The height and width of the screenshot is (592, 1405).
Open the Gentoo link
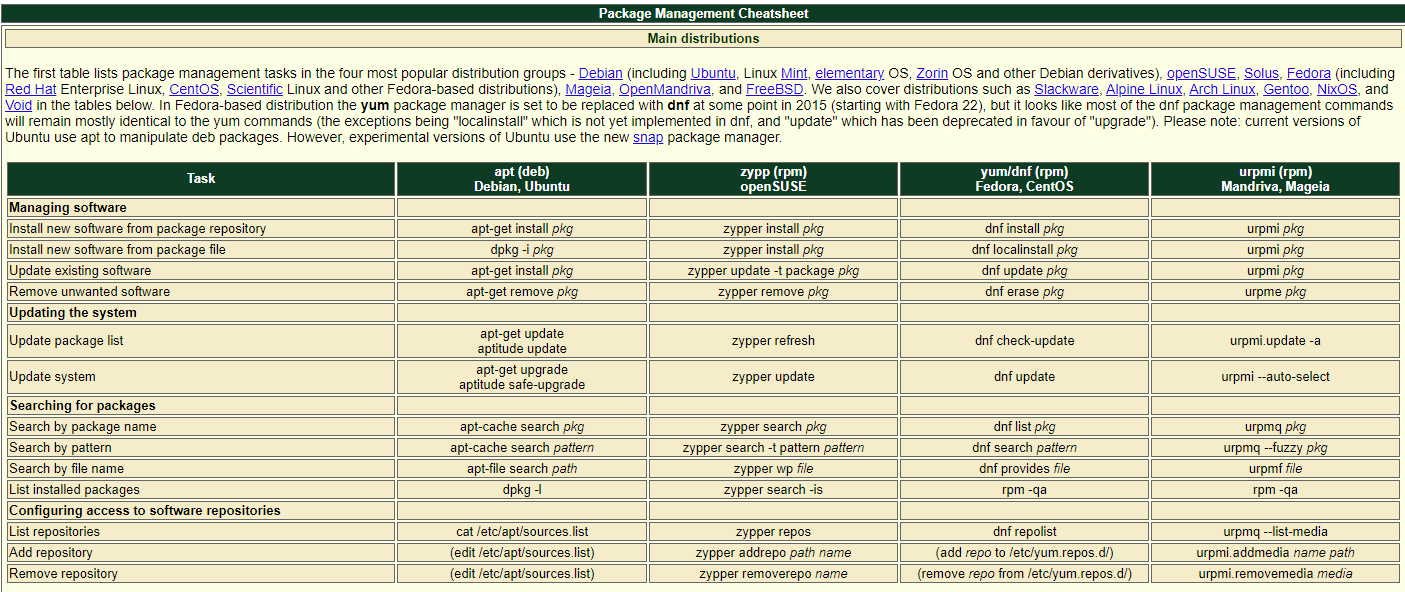[x=1286, y=89]
